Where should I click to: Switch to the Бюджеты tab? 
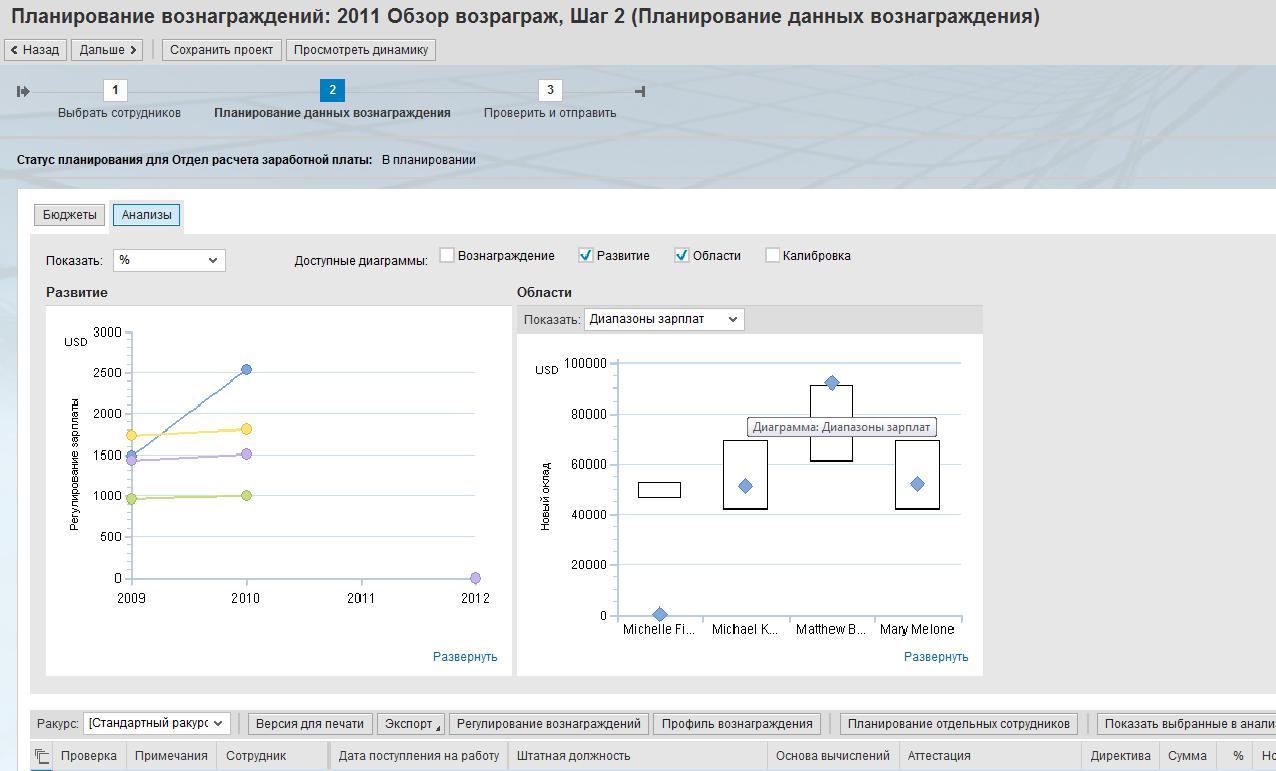(x=70, y=215)
